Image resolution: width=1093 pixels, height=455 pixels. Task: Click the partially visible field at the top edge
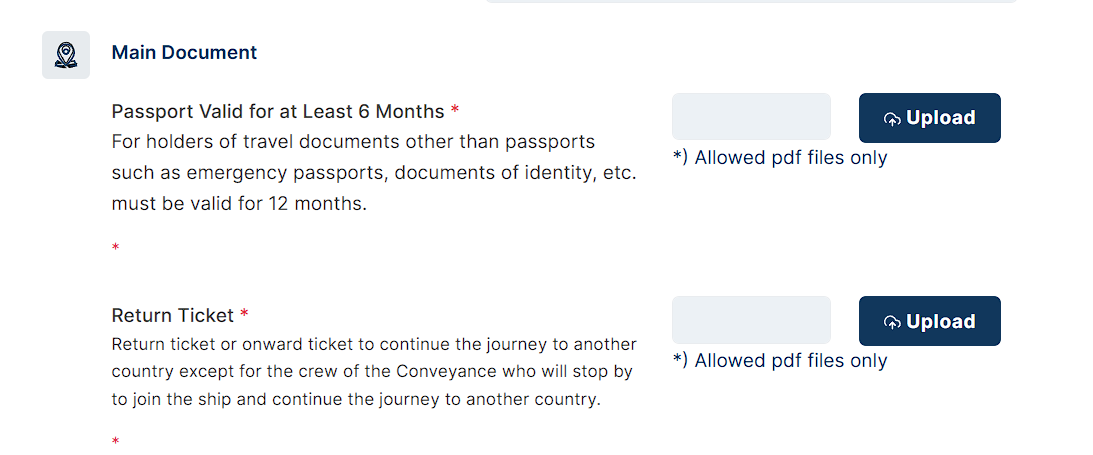[x=751, y=1]
